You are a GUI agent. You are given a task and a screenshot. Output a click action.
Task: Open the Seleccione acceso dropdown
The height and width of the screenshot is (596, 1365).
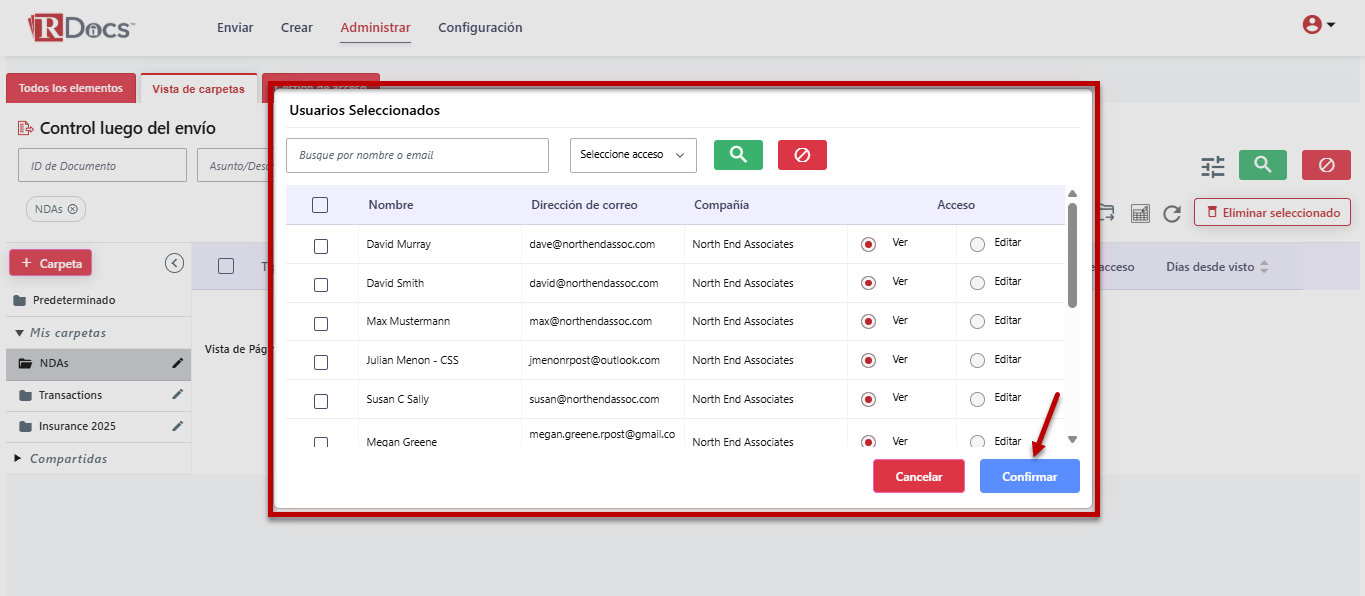coord(633,155)
